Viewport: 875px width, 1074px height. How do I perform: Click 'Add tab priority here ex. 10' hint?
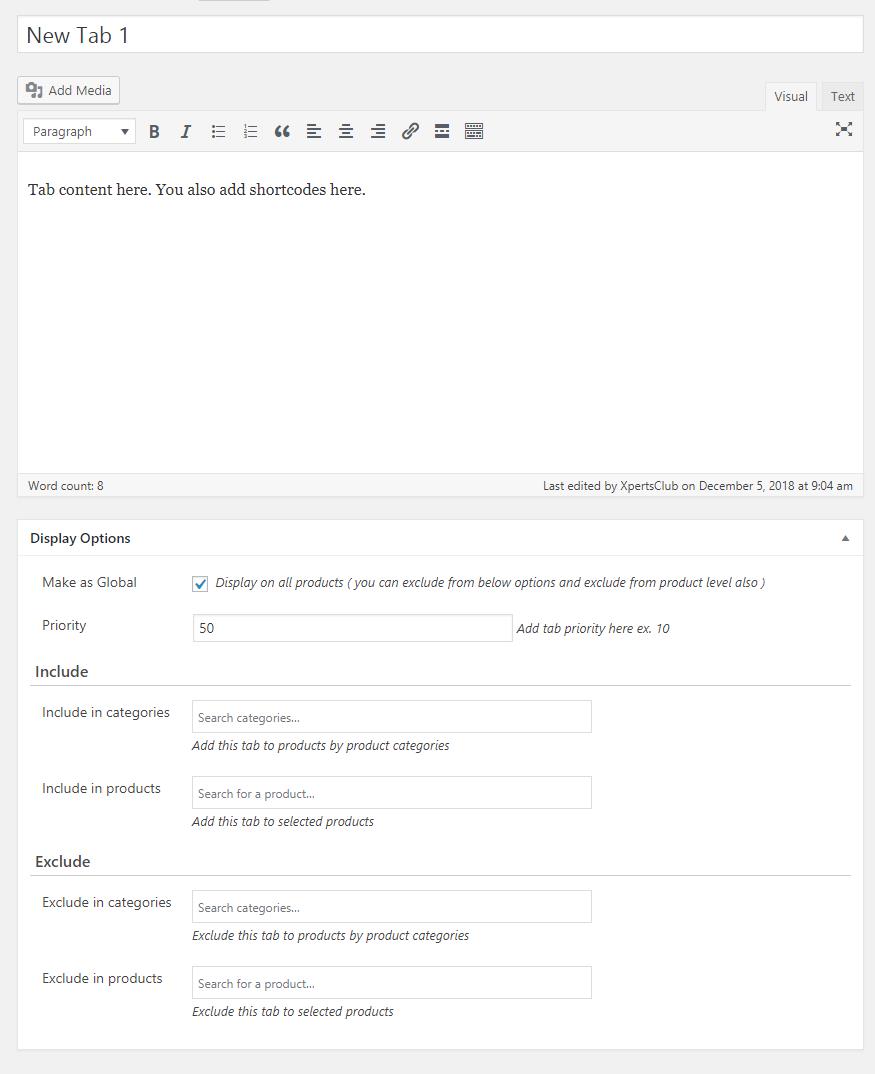(x=593, y=629)
